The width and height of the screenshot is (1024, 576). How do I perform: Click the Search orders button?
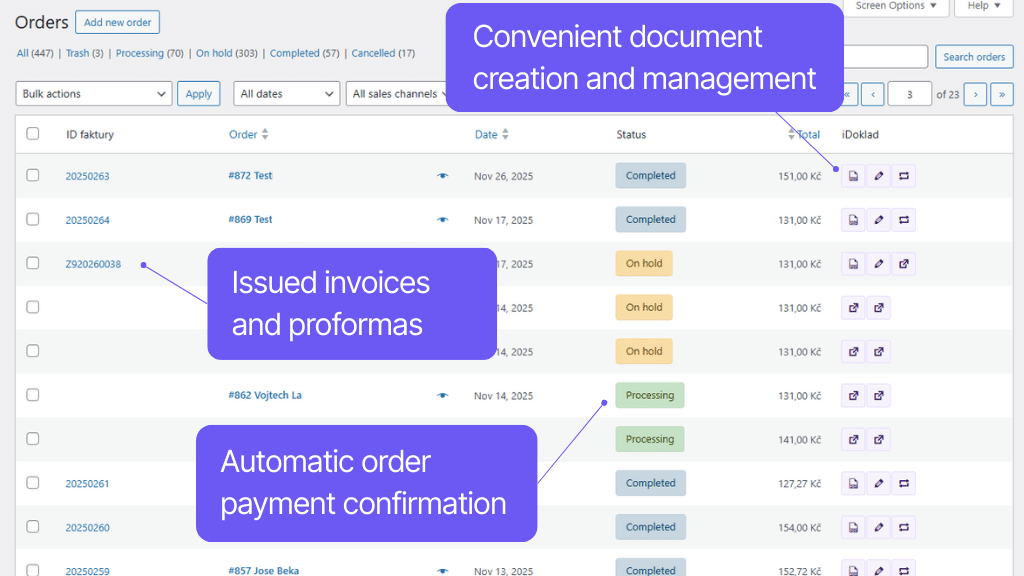pos(973,57)
